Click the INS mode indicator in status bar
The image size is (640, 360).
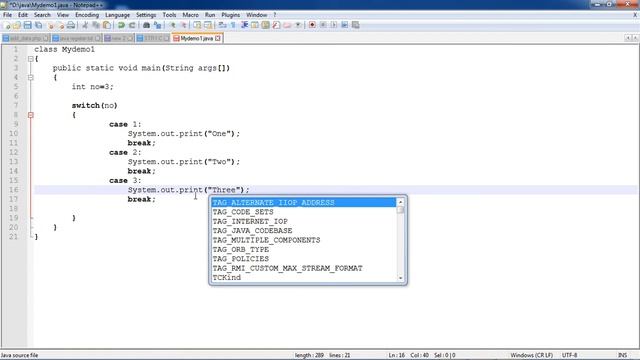[622, 355]
